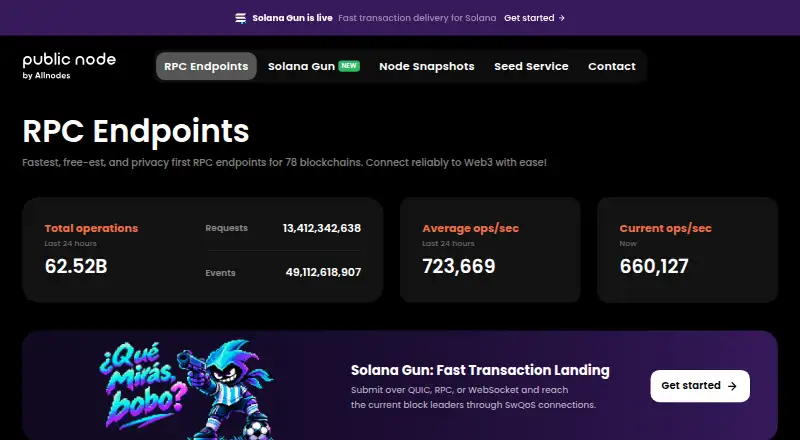The image size is (800, 440).
Task: Click the white Get started button
Action: point(700,386)
